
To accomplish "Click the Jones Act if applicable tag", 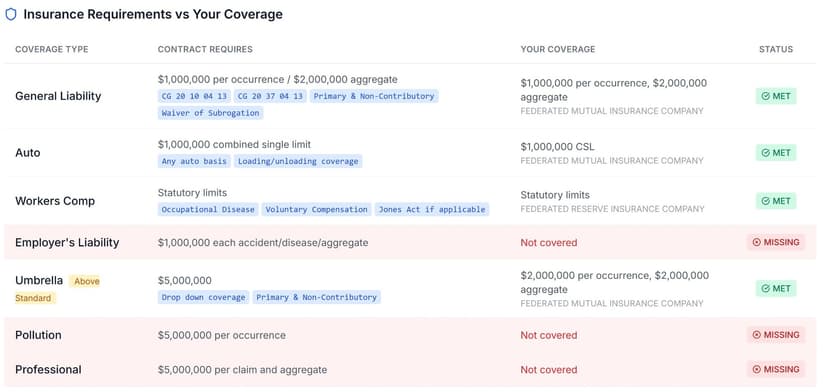I will pyautogui.click(x=432, y=210).
